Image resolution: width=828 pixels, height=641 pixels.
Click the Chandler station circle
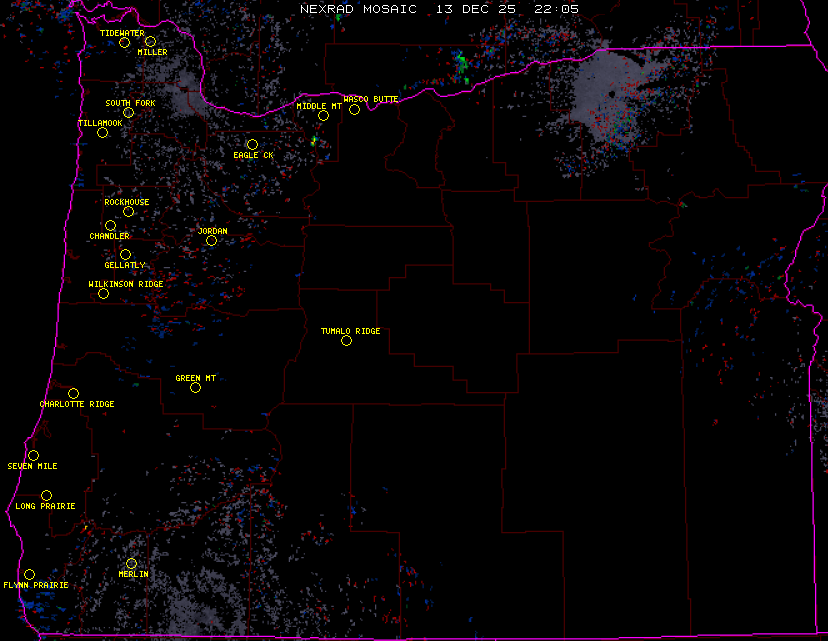110,225
